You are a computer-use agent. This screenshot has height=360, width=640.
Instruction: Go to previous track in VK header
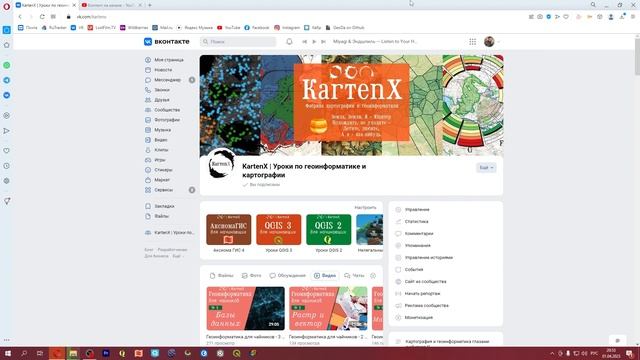pyautogui.click(x=304, y=42)
